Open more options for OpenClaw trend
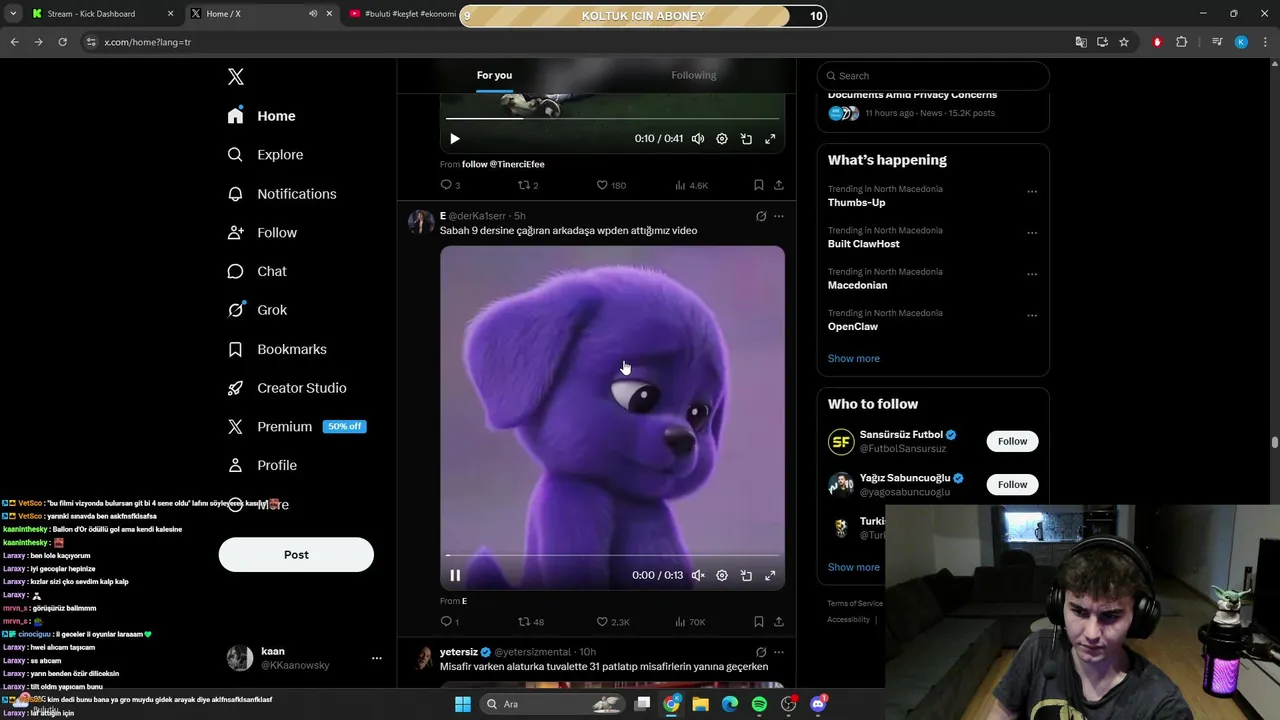1280x720 pixels. point(1032,316)
